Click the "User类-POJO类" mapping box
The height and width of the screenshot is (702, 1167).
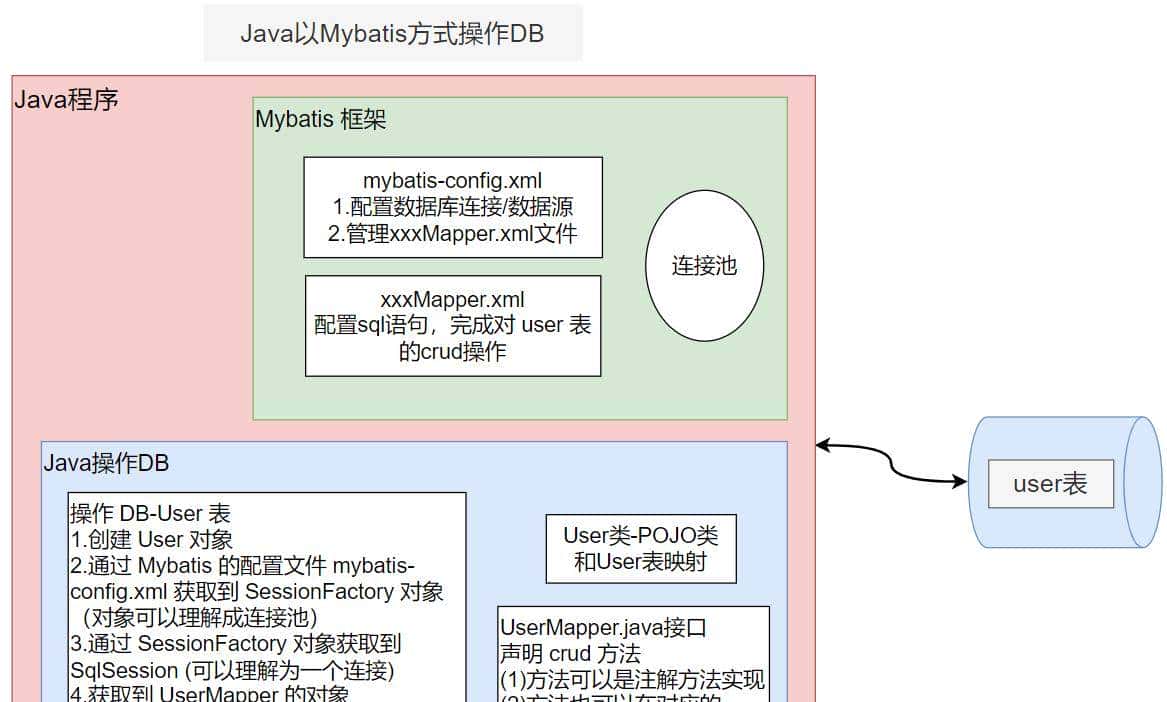pos(640,548)
